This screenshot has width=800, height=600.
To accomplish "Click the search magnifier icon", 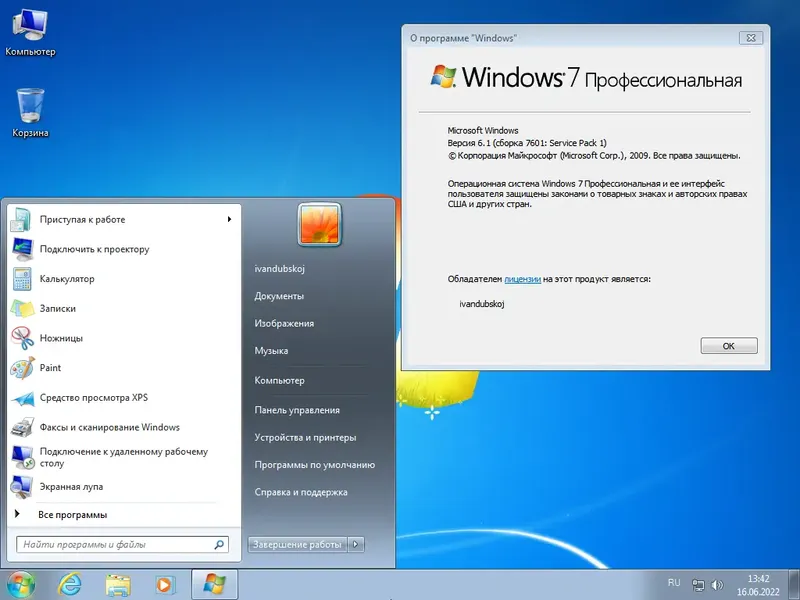I will pos(219,544).
